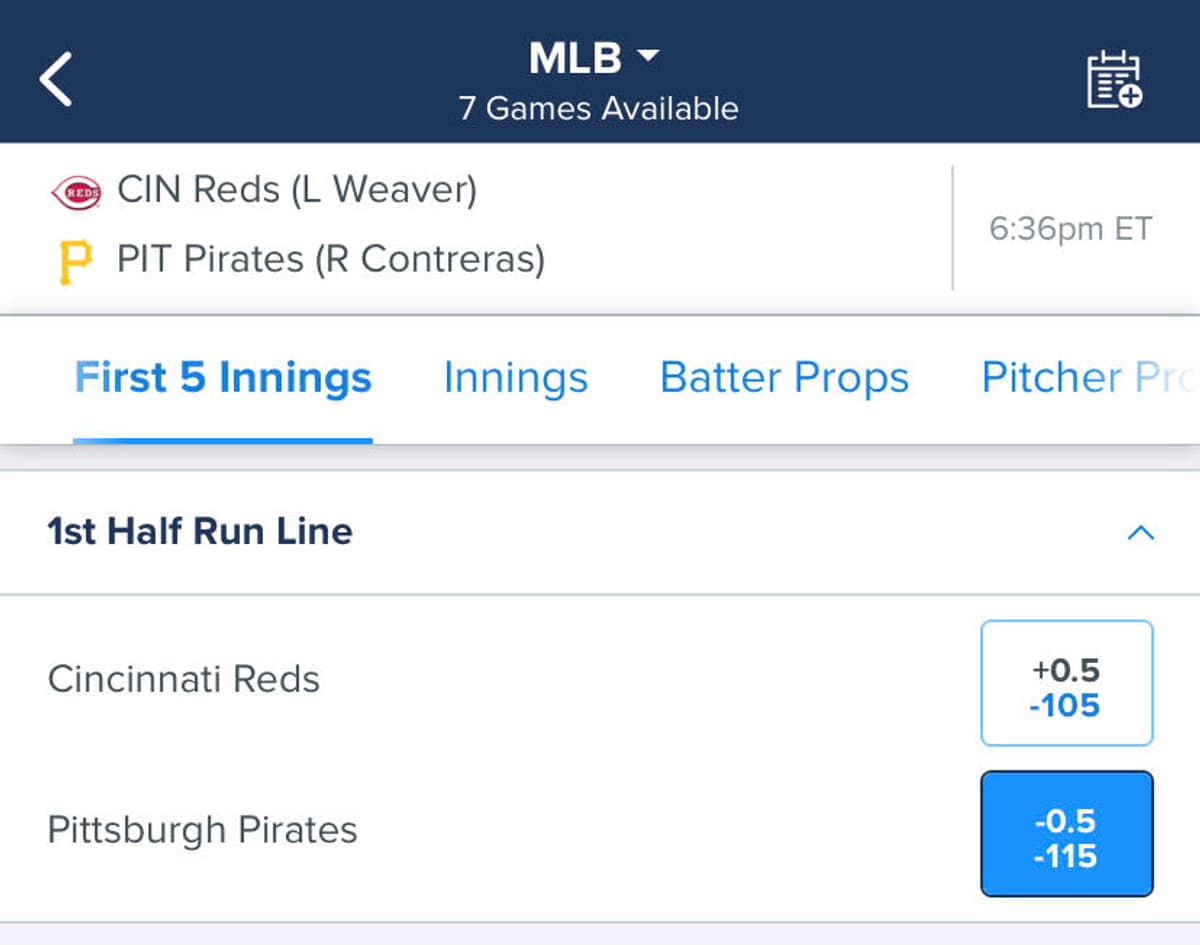The image size is (1200, 945).
Task: Open the Batter Props tab
Action: (x=784, y=378)
